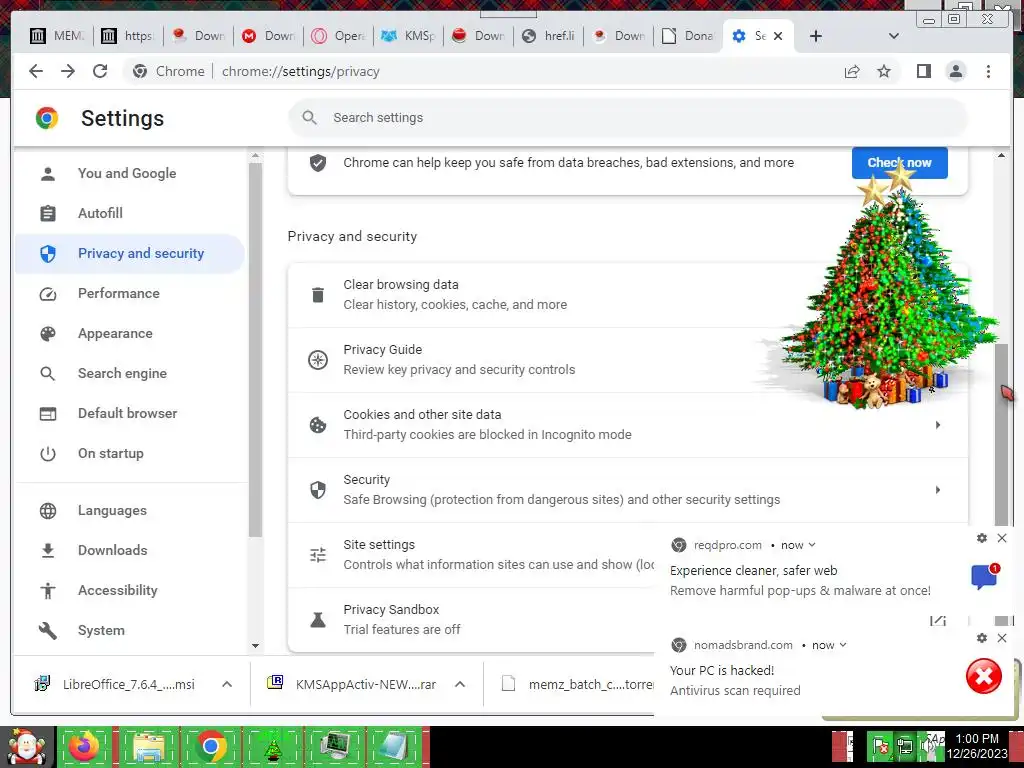Open reqdpro.com notification settings gear

[x=982, y=538]
